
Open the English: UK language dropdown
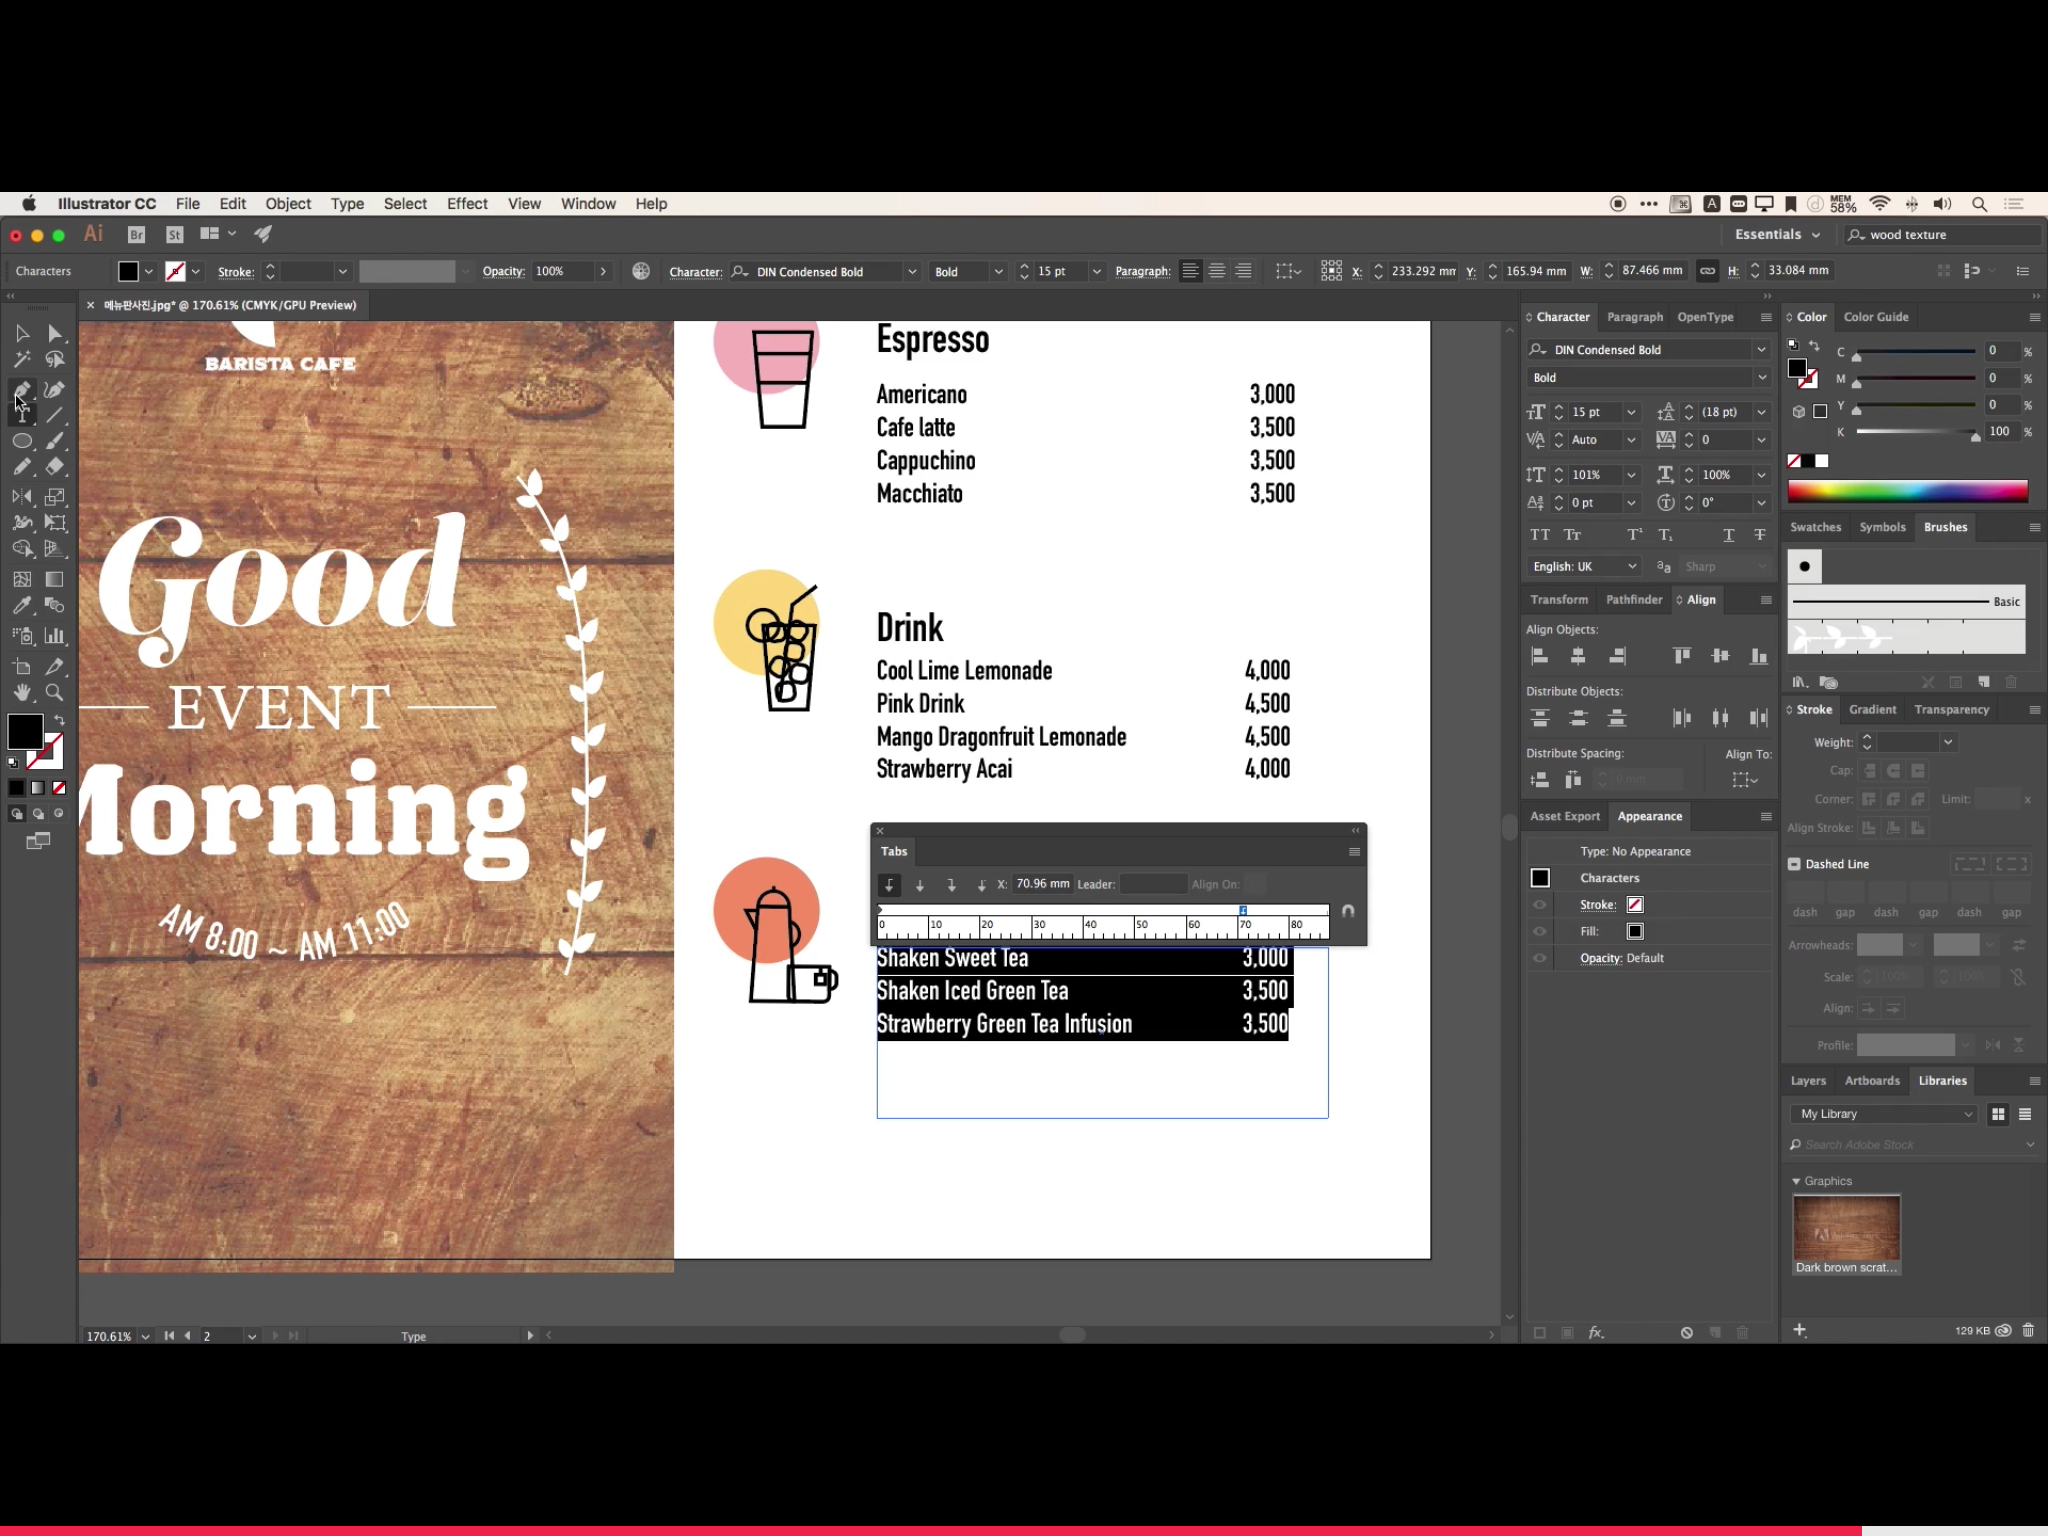click(1585, 566)
